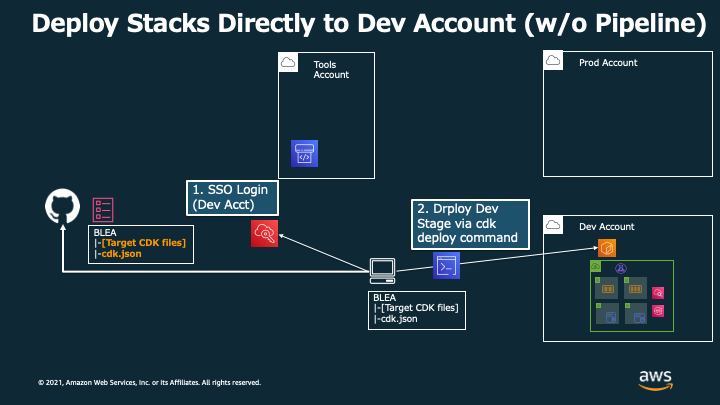Select the purple load balancer icon
This screenshot has height=405, width=720.
click(x=621, y=268)
